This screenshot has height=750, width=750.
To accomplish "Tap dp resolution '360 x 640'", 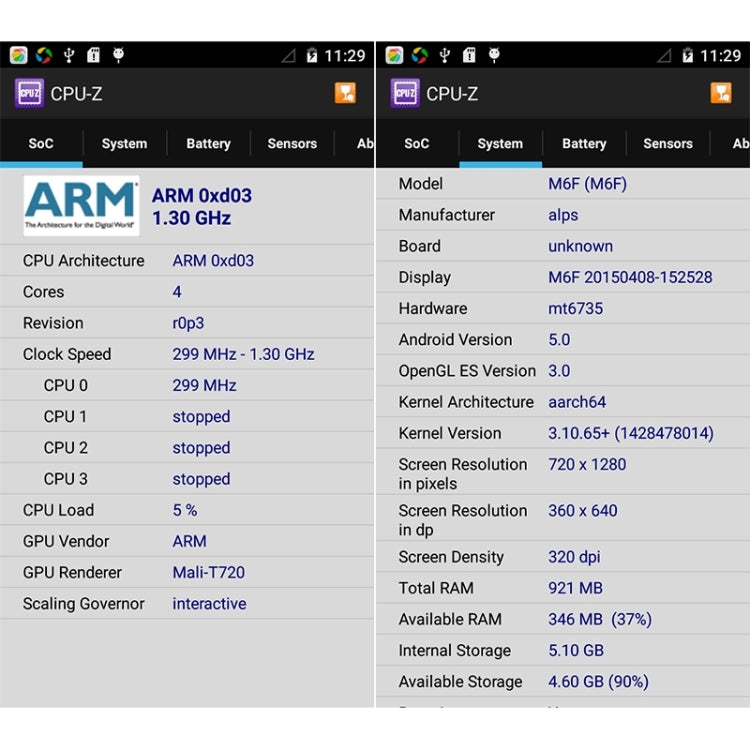I will click(583, 511).
